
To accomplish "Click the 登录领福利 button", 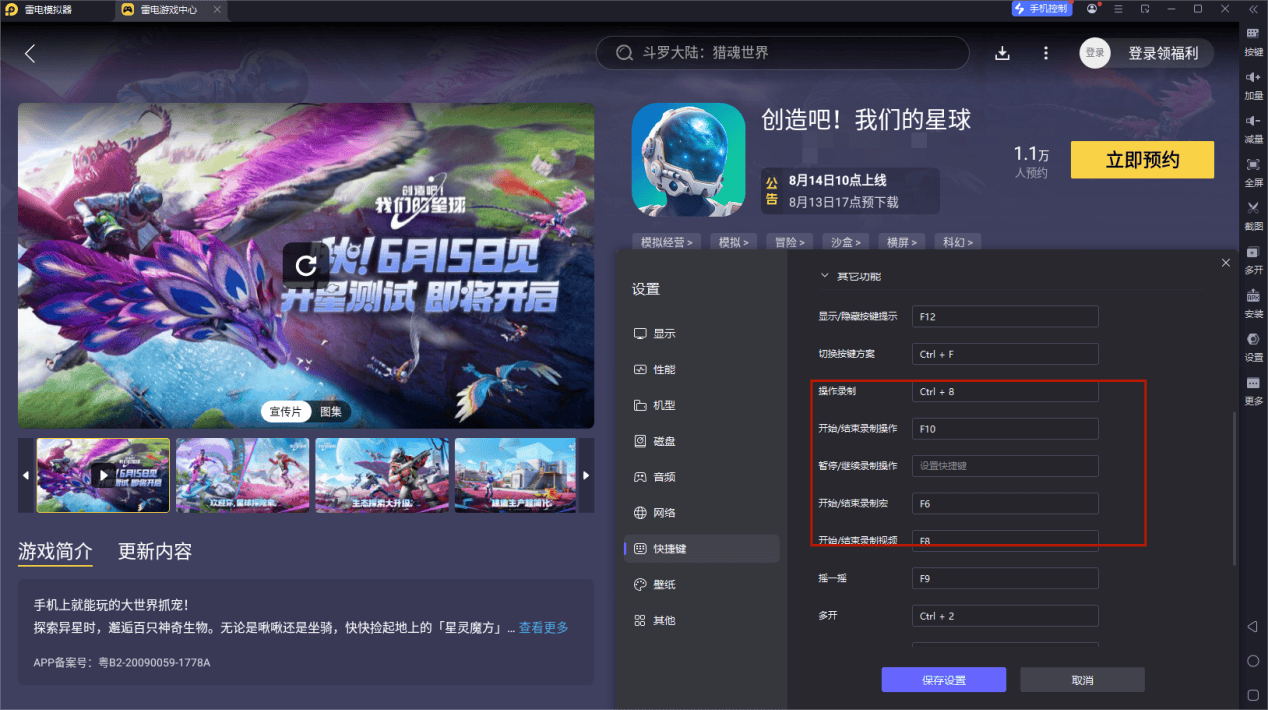I will coord(1163,53).
